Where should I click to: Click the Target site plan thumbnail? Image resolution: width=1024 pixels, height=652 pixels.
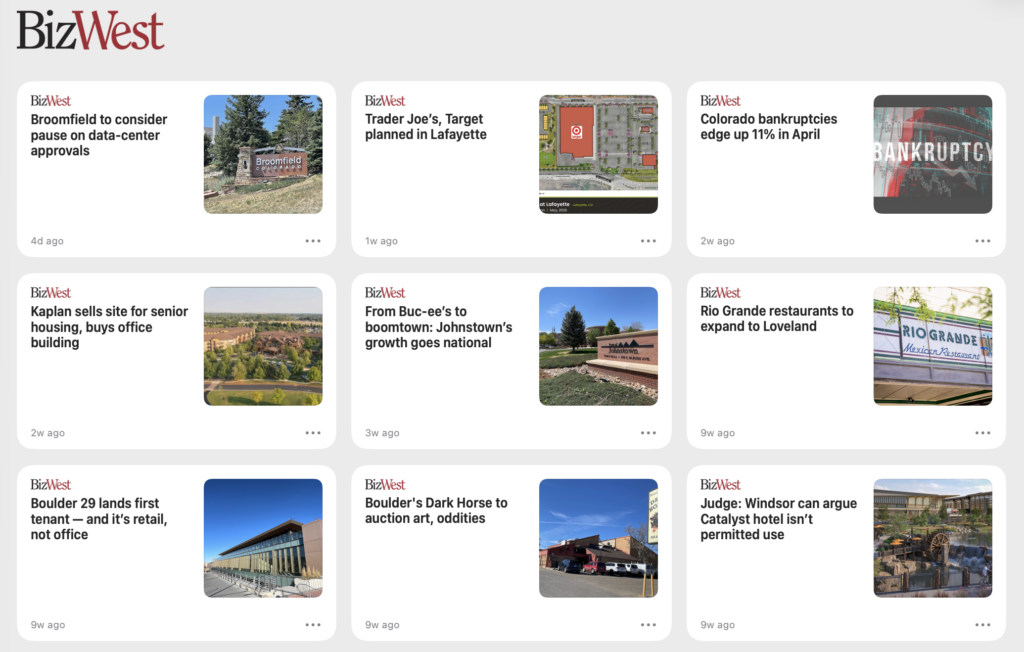coord(598,154)
